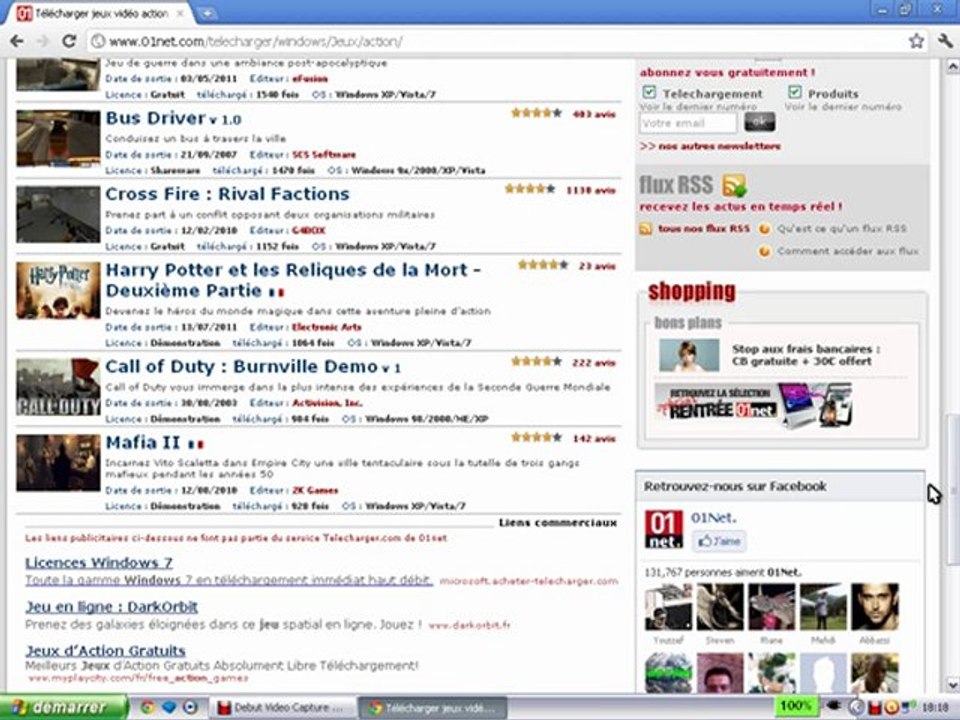Click Rentrée 01net selection banner
960x720 pixels.
[x=754, y=405]
